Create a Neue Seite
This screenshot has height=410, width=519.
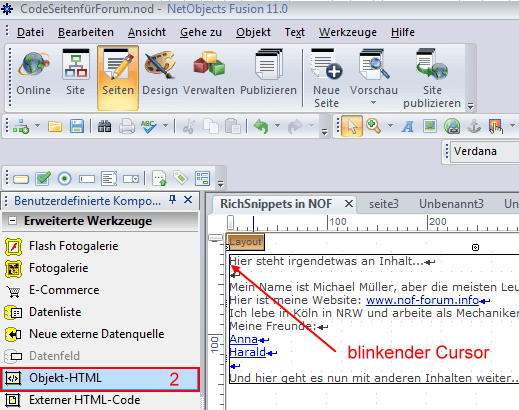(x=326, y=78)
